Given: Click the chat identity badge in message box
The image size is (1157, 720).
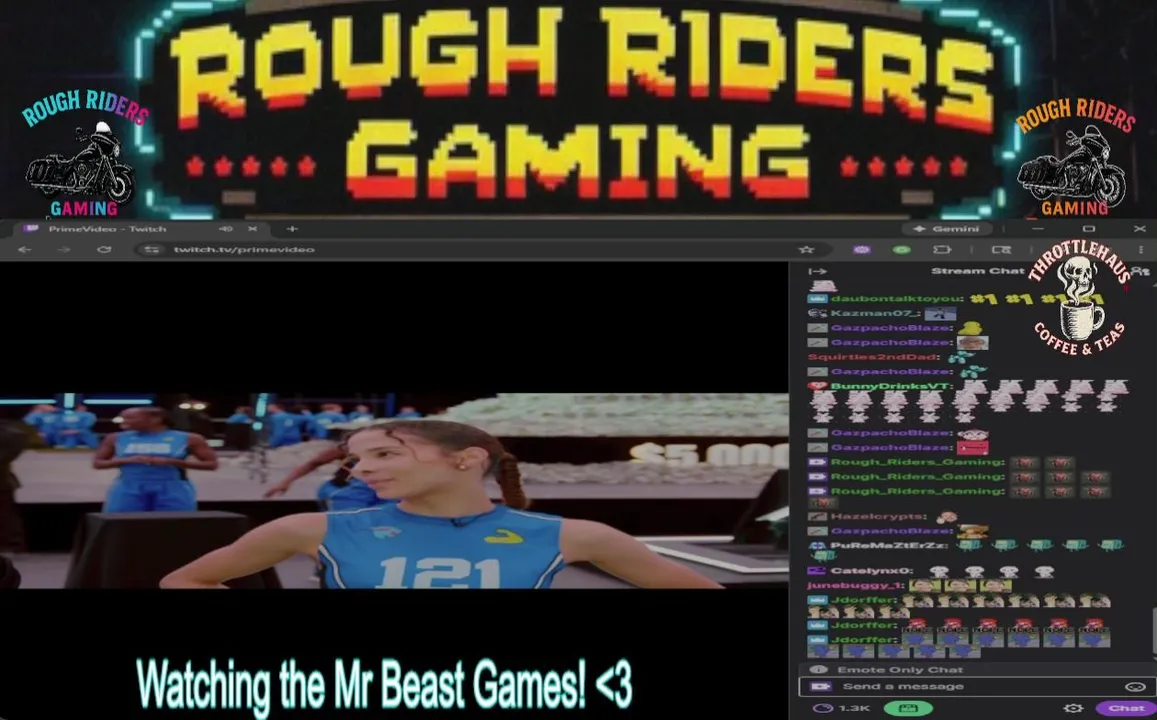Looking at the screenshot, I should (x=818, y=687).
